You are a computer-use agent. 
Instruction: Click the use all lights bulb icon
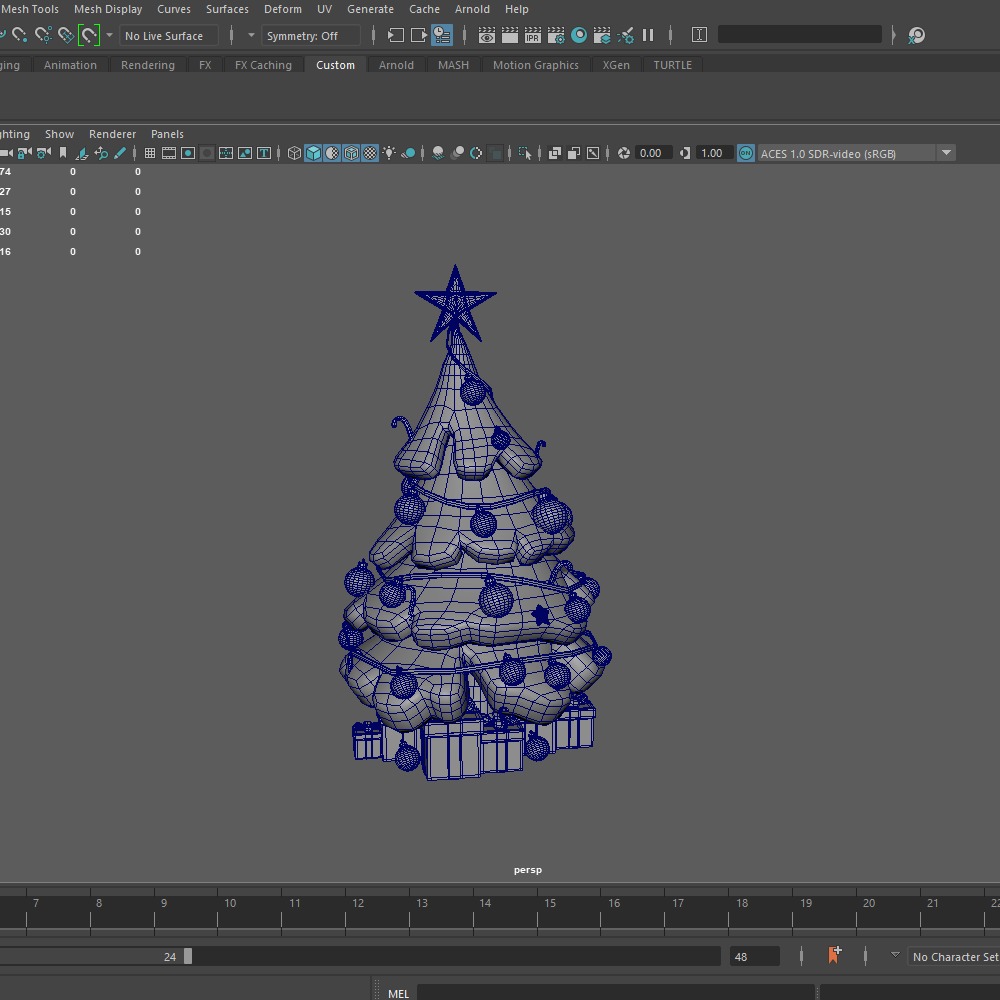tap(389, 153)
